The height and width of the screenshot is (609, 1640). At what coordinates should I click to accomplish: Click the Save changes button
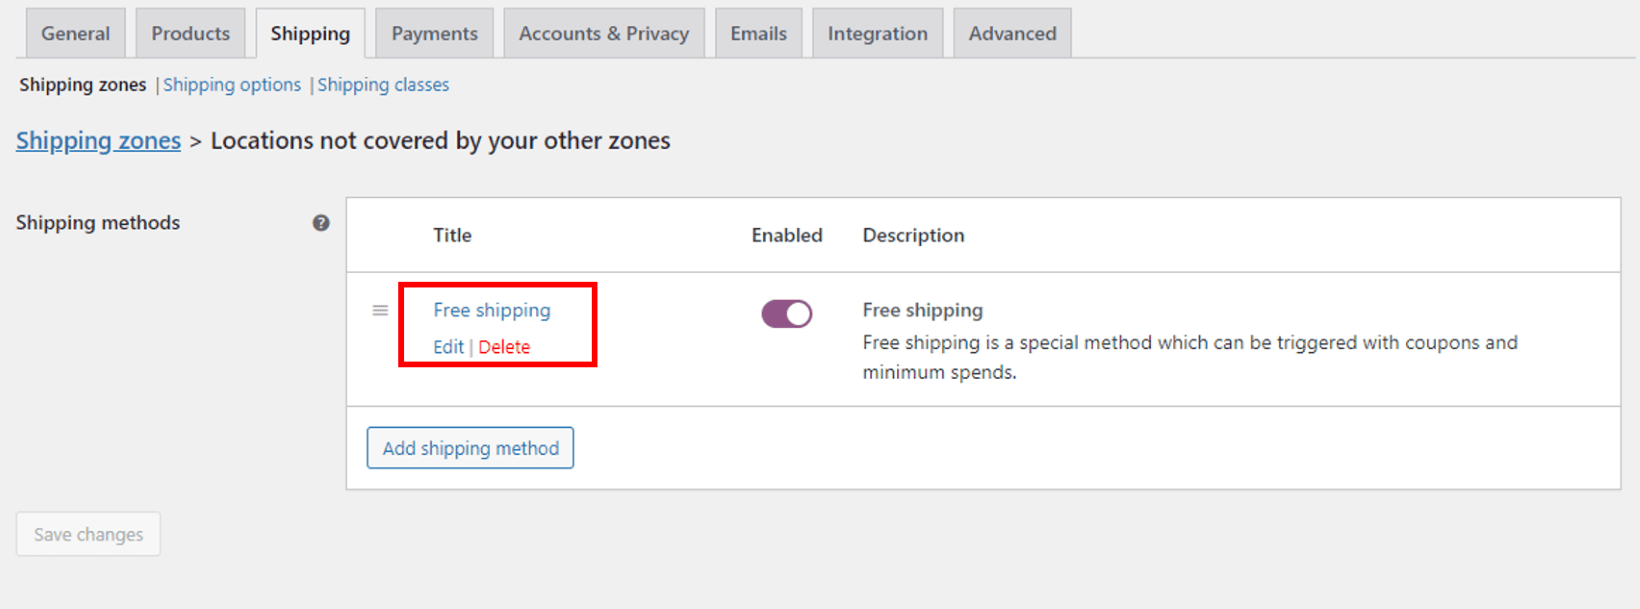coord(88,534)
